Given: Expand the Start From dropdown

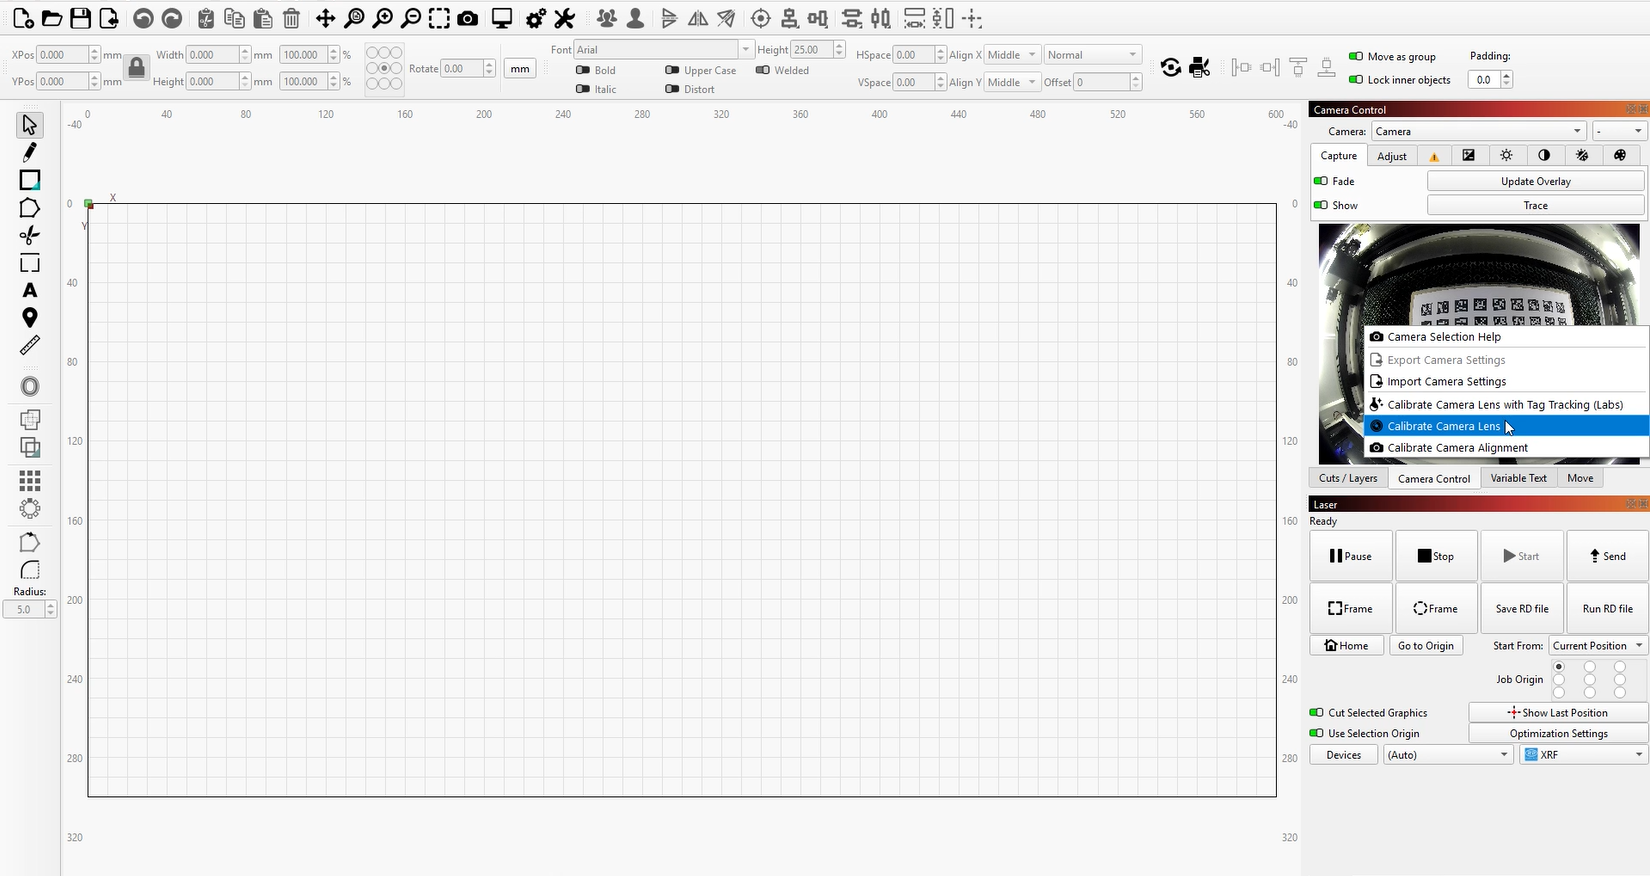Looking at the screenshot, I should 1597,646.
